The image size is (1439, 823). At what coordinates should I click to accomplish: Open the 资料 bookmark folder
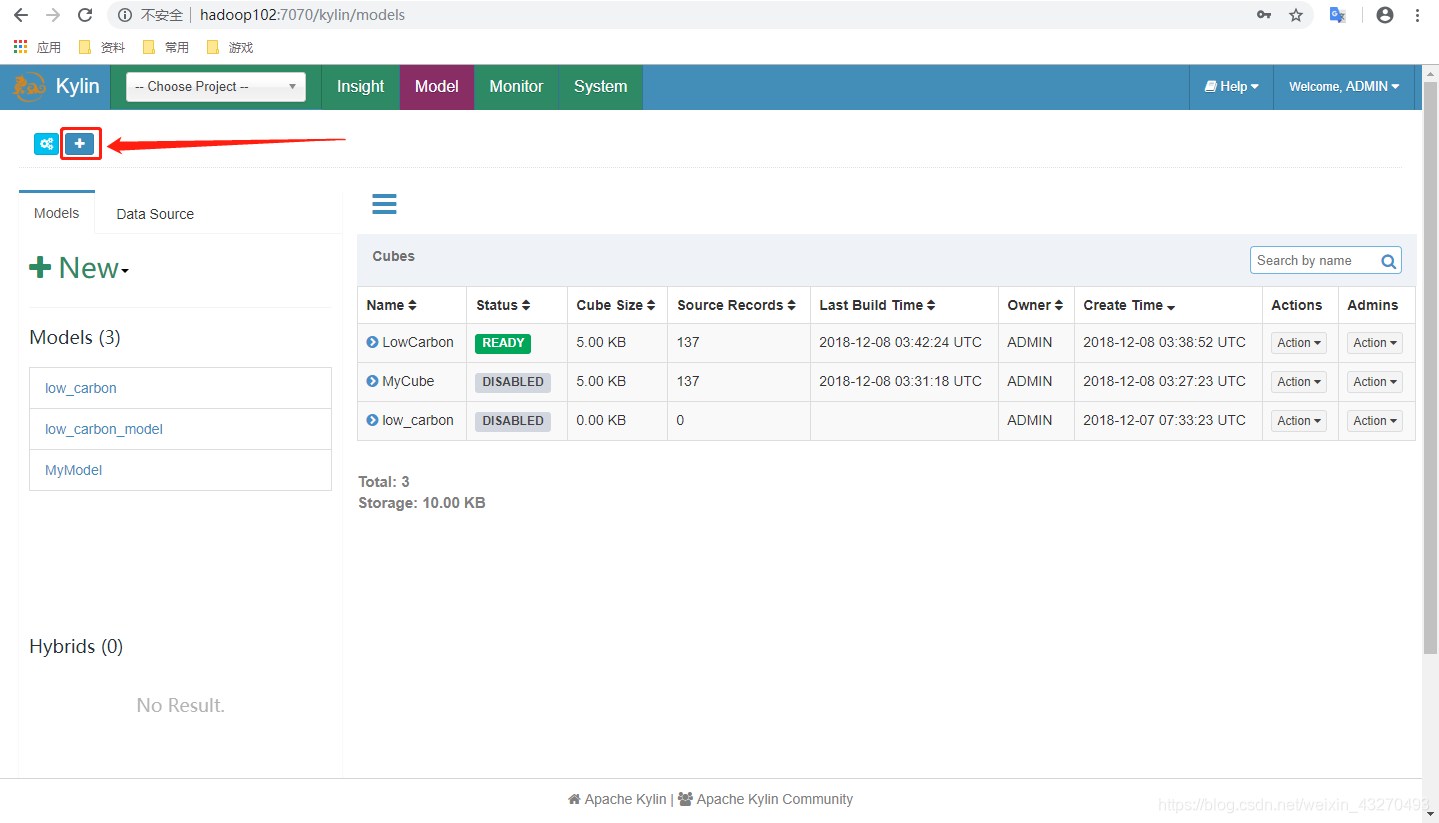102,47
